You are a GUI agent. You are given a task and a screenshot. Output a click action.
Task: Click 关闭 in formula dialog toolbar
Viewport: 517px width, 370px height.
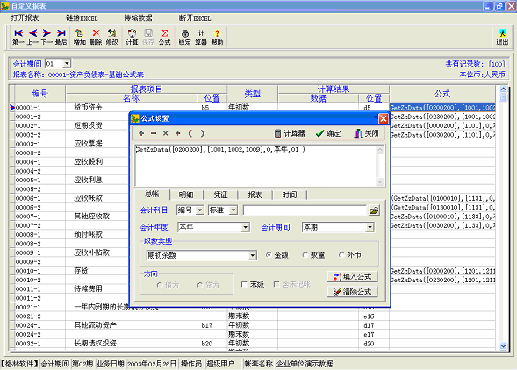coord(366,134)
